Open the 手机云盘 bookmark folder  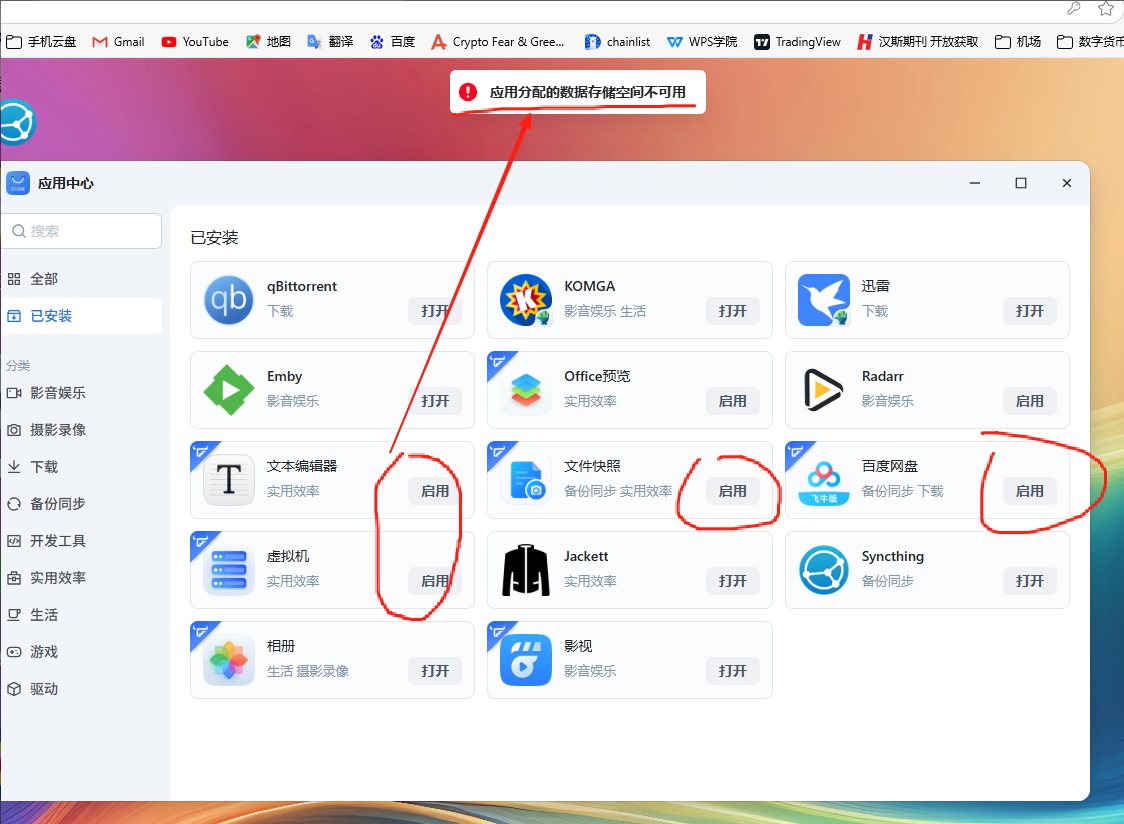point(41,42)
